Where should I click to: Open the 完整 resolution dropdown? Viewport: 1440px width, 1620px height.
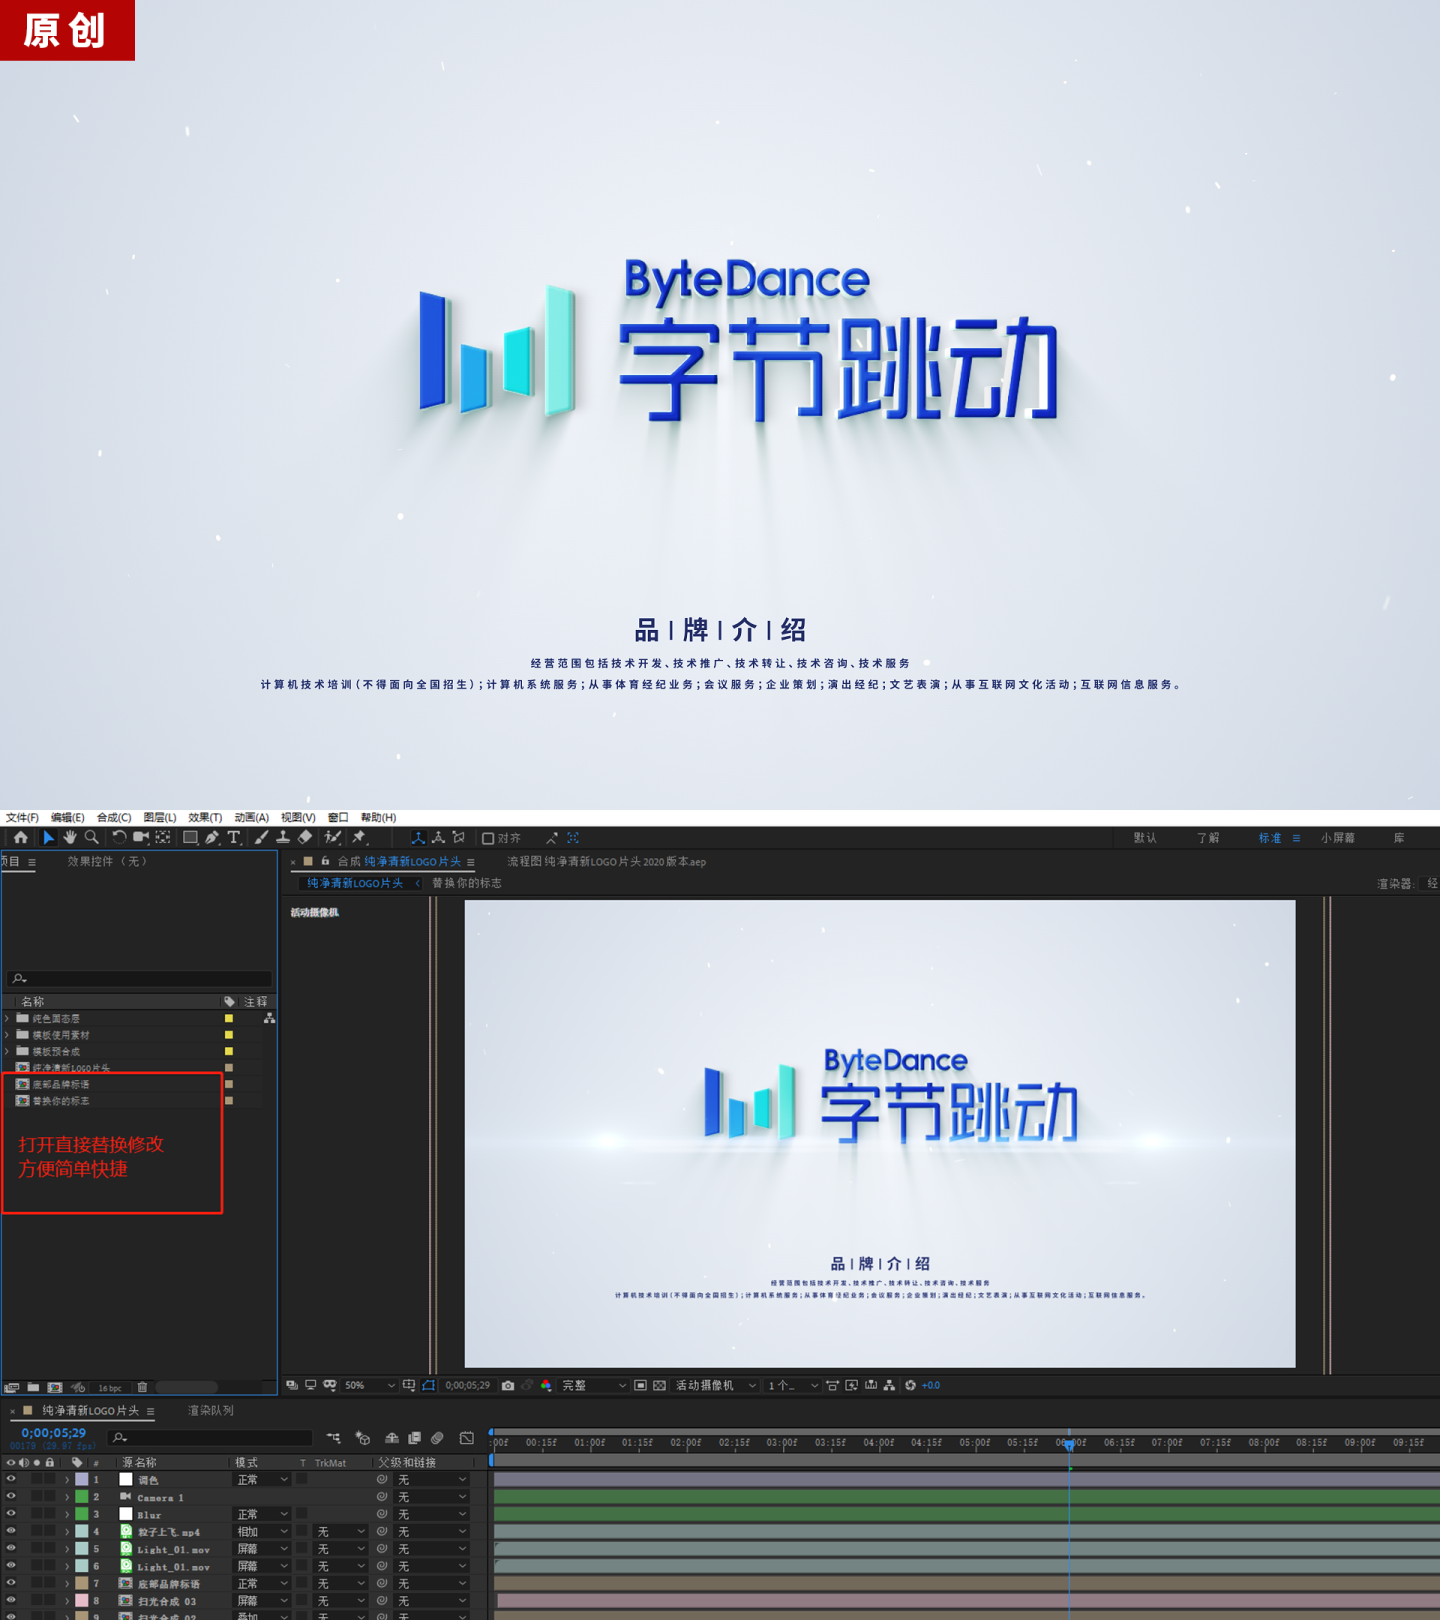593,1385
